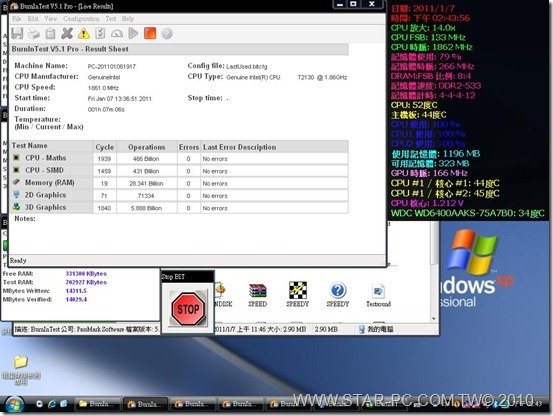Open the File menu in BurnInTest
This screenshot has width=553, height=416.
click(17, 18)
